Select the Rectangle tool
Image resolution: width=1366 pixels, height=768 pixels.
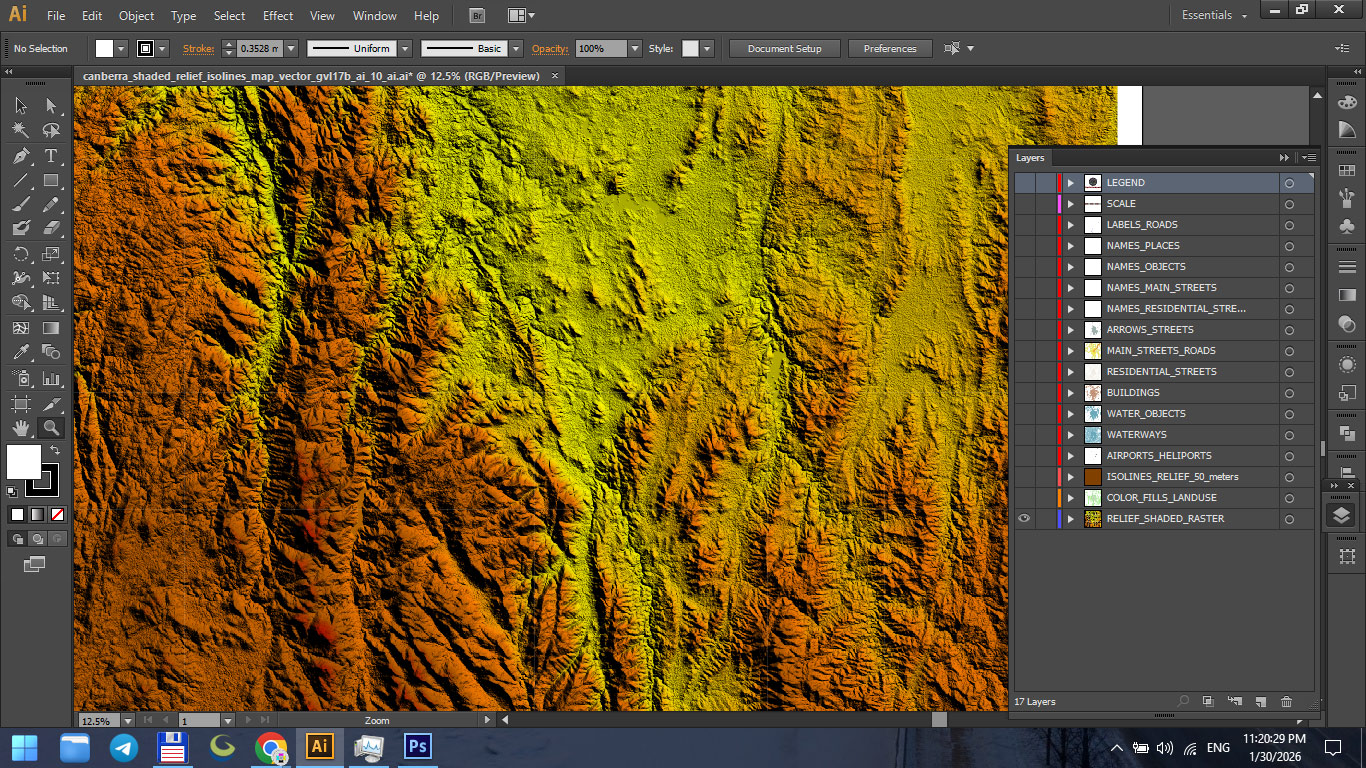tap(50, 181)
